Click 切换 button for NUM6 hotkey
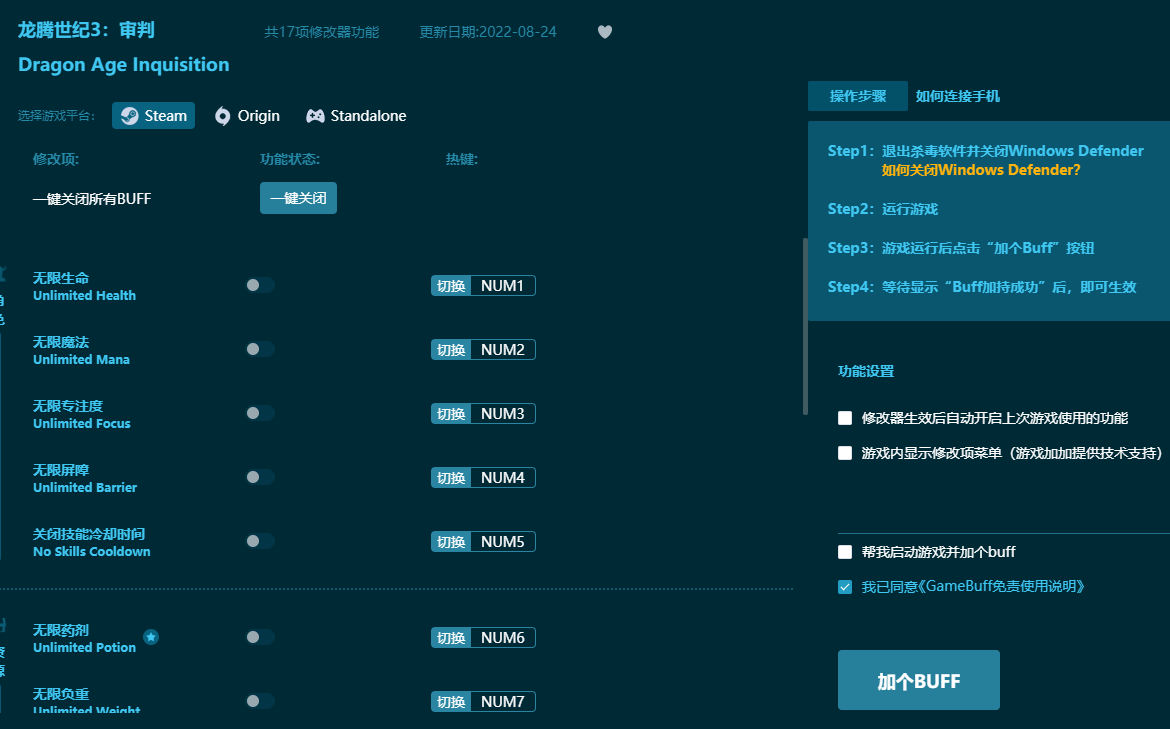Image resolution: width=1170 pixels, height=729 pixels. (451, 638)
